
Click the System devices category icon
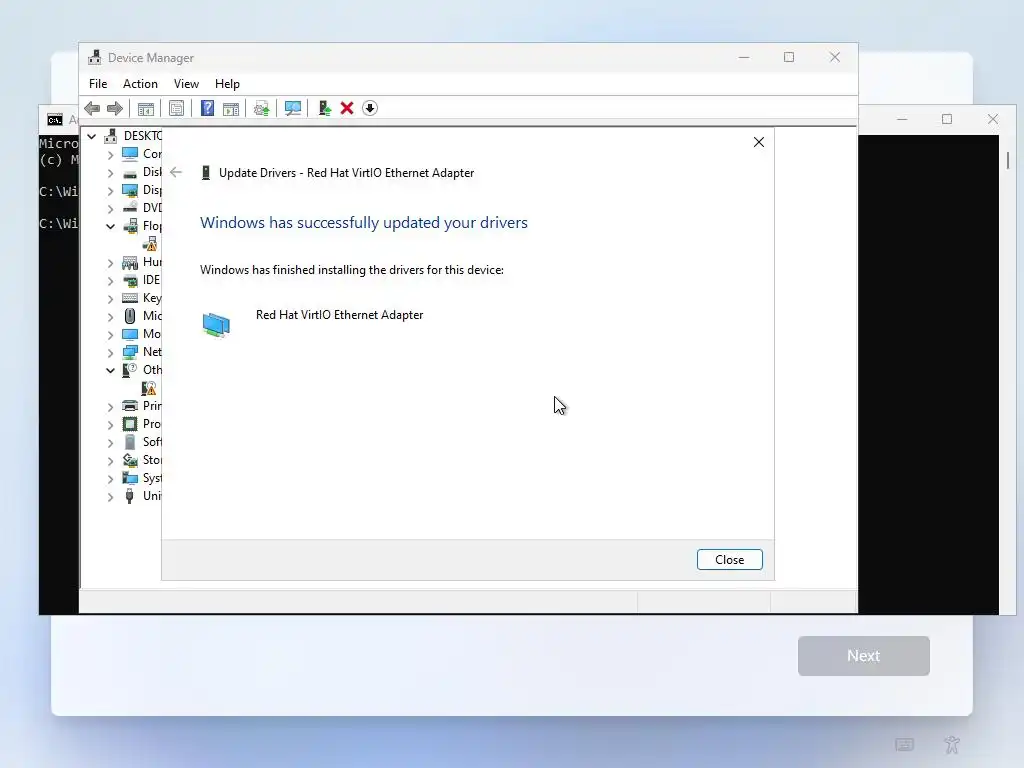coord(130,478)
